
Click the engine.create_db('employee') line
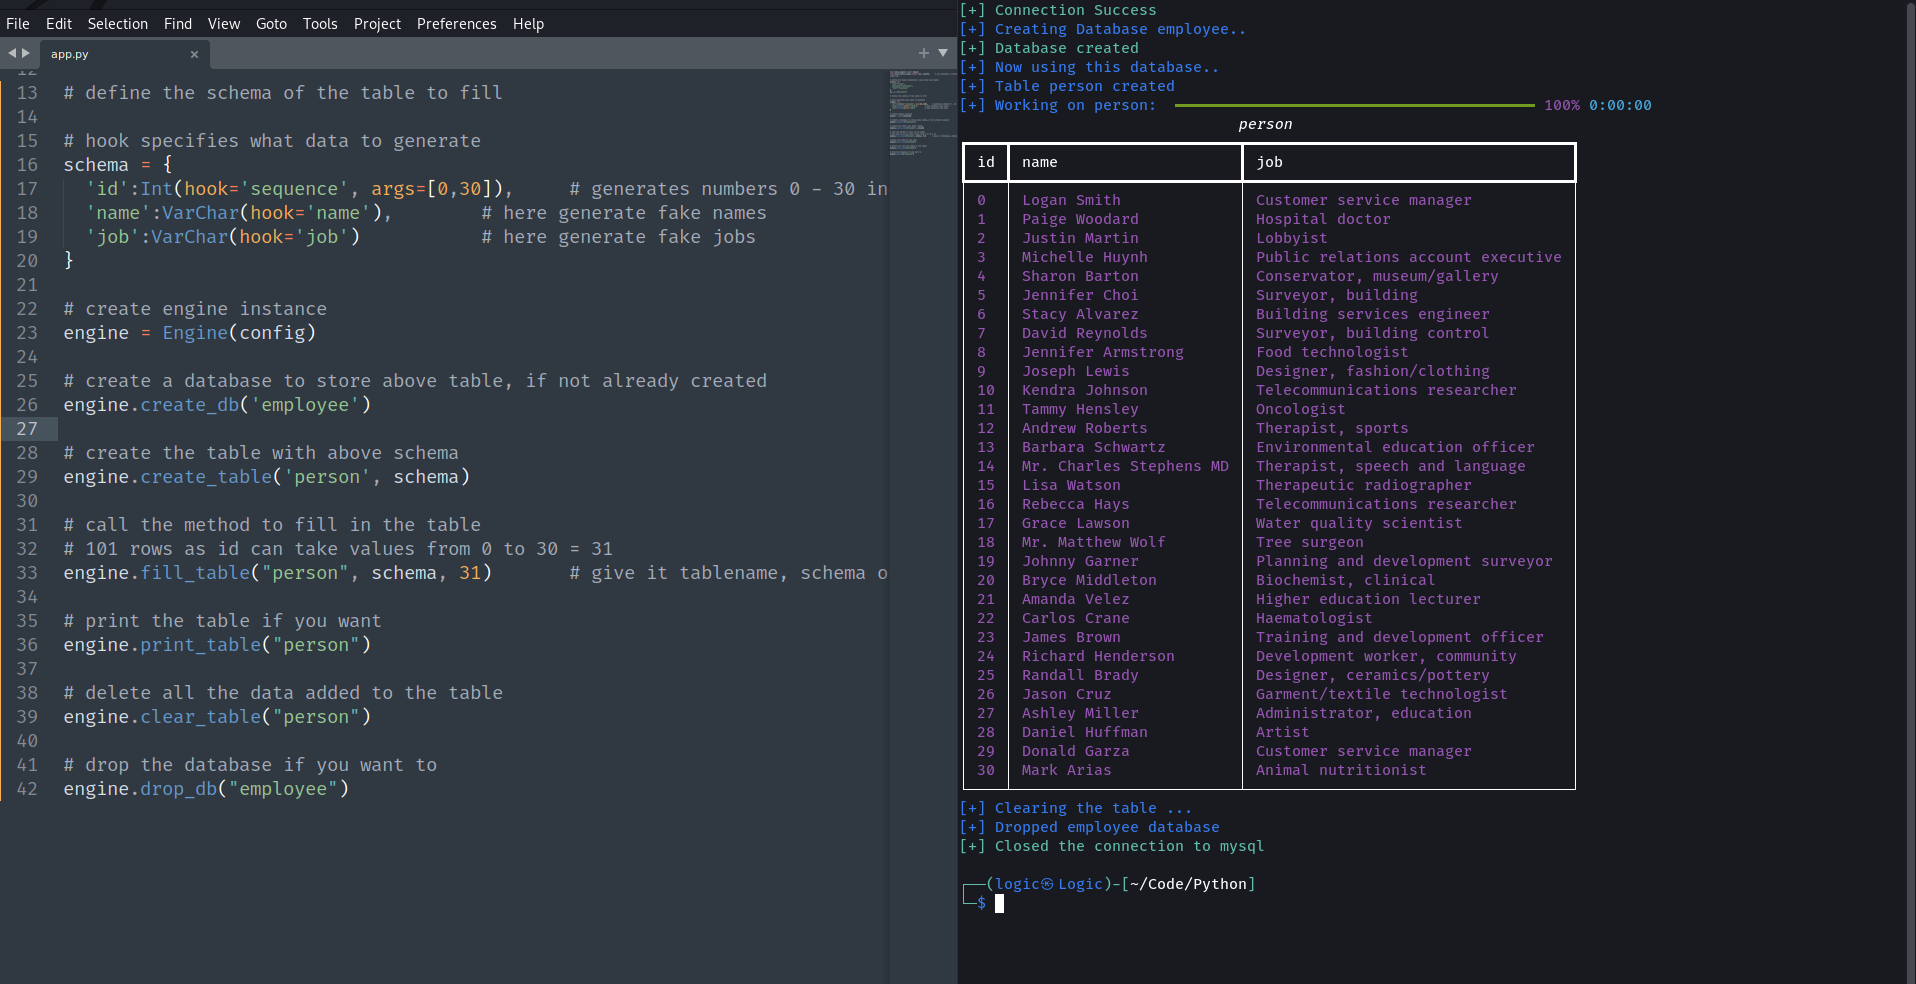click(x=217, y=405)
